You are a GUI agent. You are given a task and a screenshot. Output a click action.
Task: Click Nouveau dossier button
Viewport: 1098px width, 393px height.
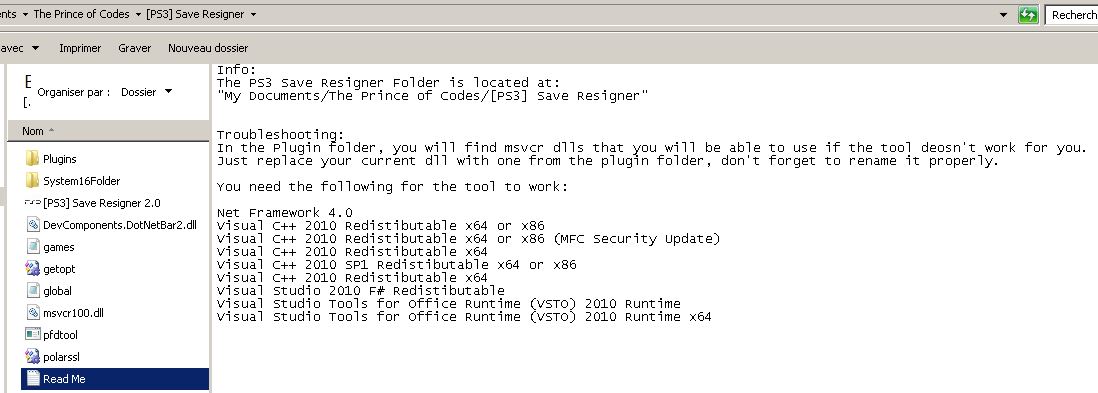208,48
